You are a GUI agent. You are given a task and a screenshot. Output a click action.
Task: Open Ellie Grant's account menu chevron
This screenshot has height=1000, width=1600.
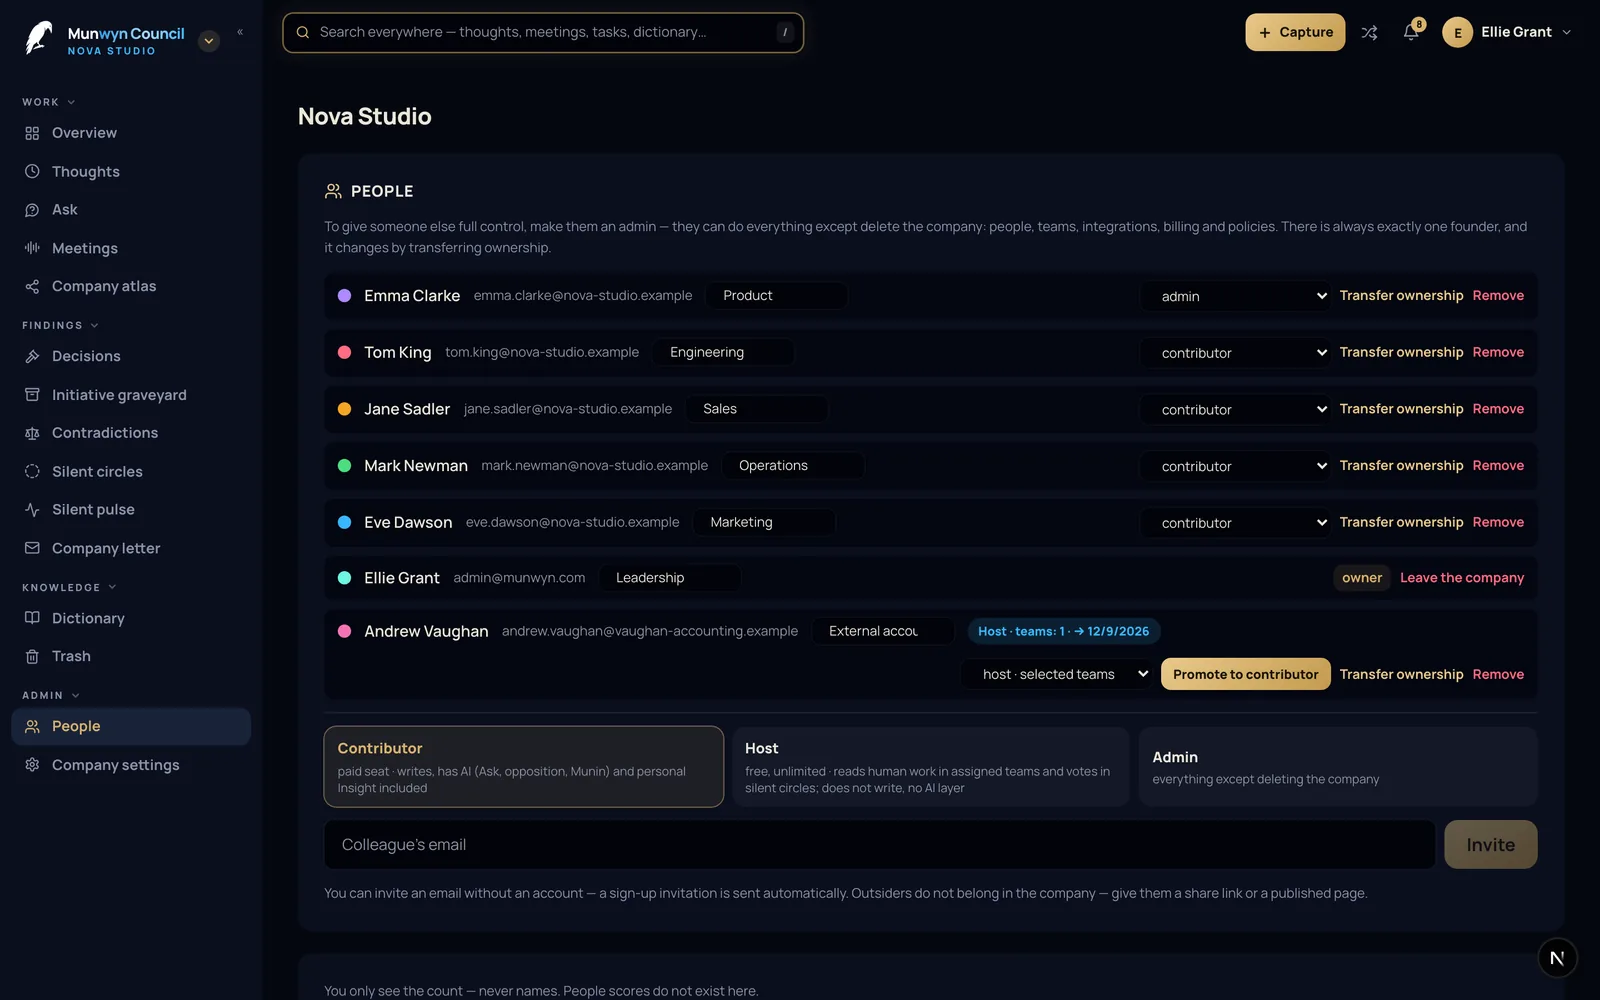(x=1566, y=32)
